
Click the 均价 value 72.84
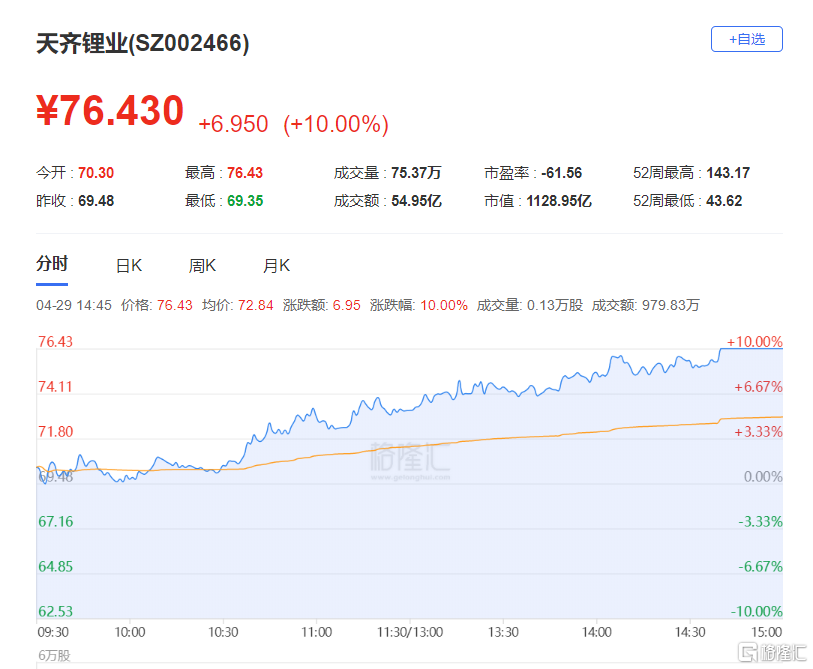(x=256, y=305)
